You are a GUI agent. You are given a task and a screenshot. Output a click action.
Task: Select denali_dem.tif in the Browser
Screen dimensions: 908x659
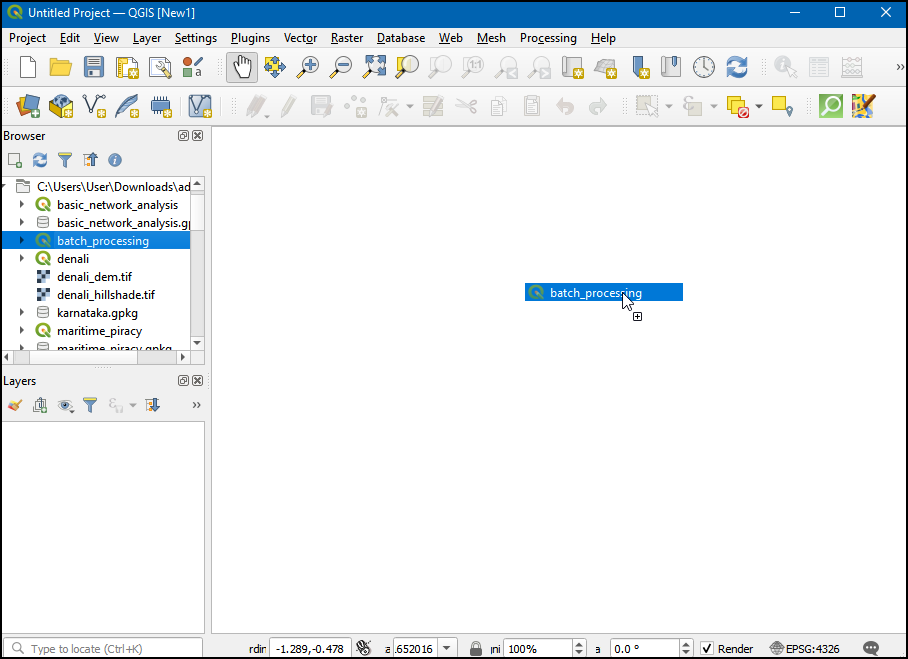tap(94, 277)
